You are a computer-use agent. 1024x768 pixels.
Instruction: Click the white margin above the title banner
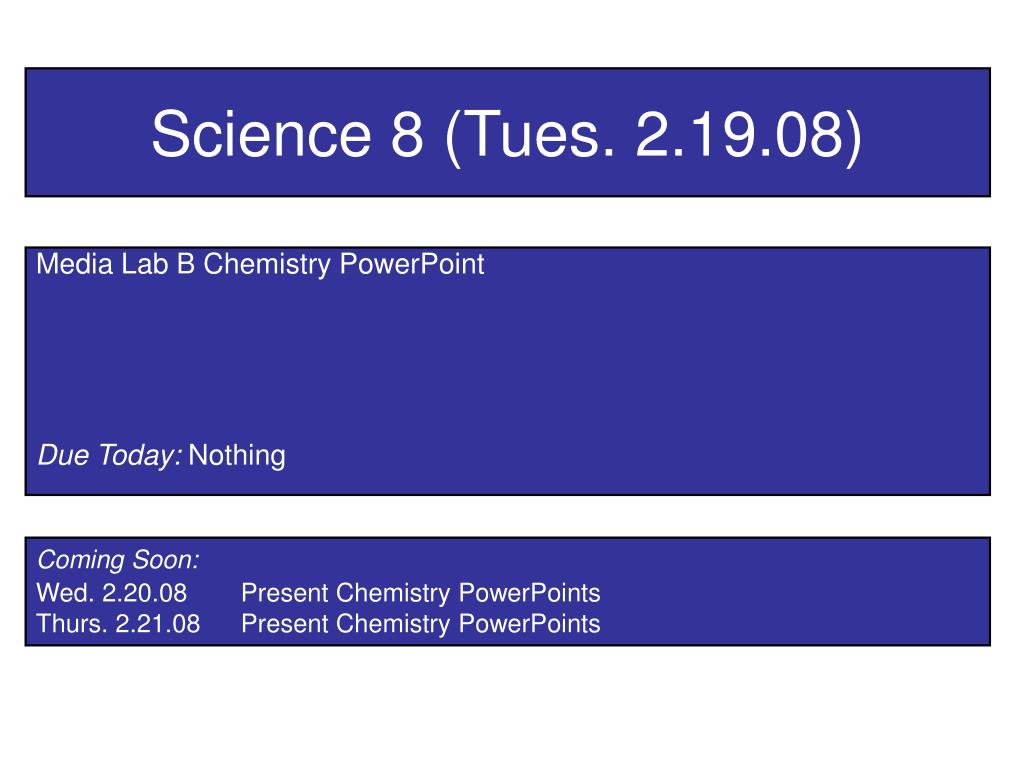click(507, 33)
